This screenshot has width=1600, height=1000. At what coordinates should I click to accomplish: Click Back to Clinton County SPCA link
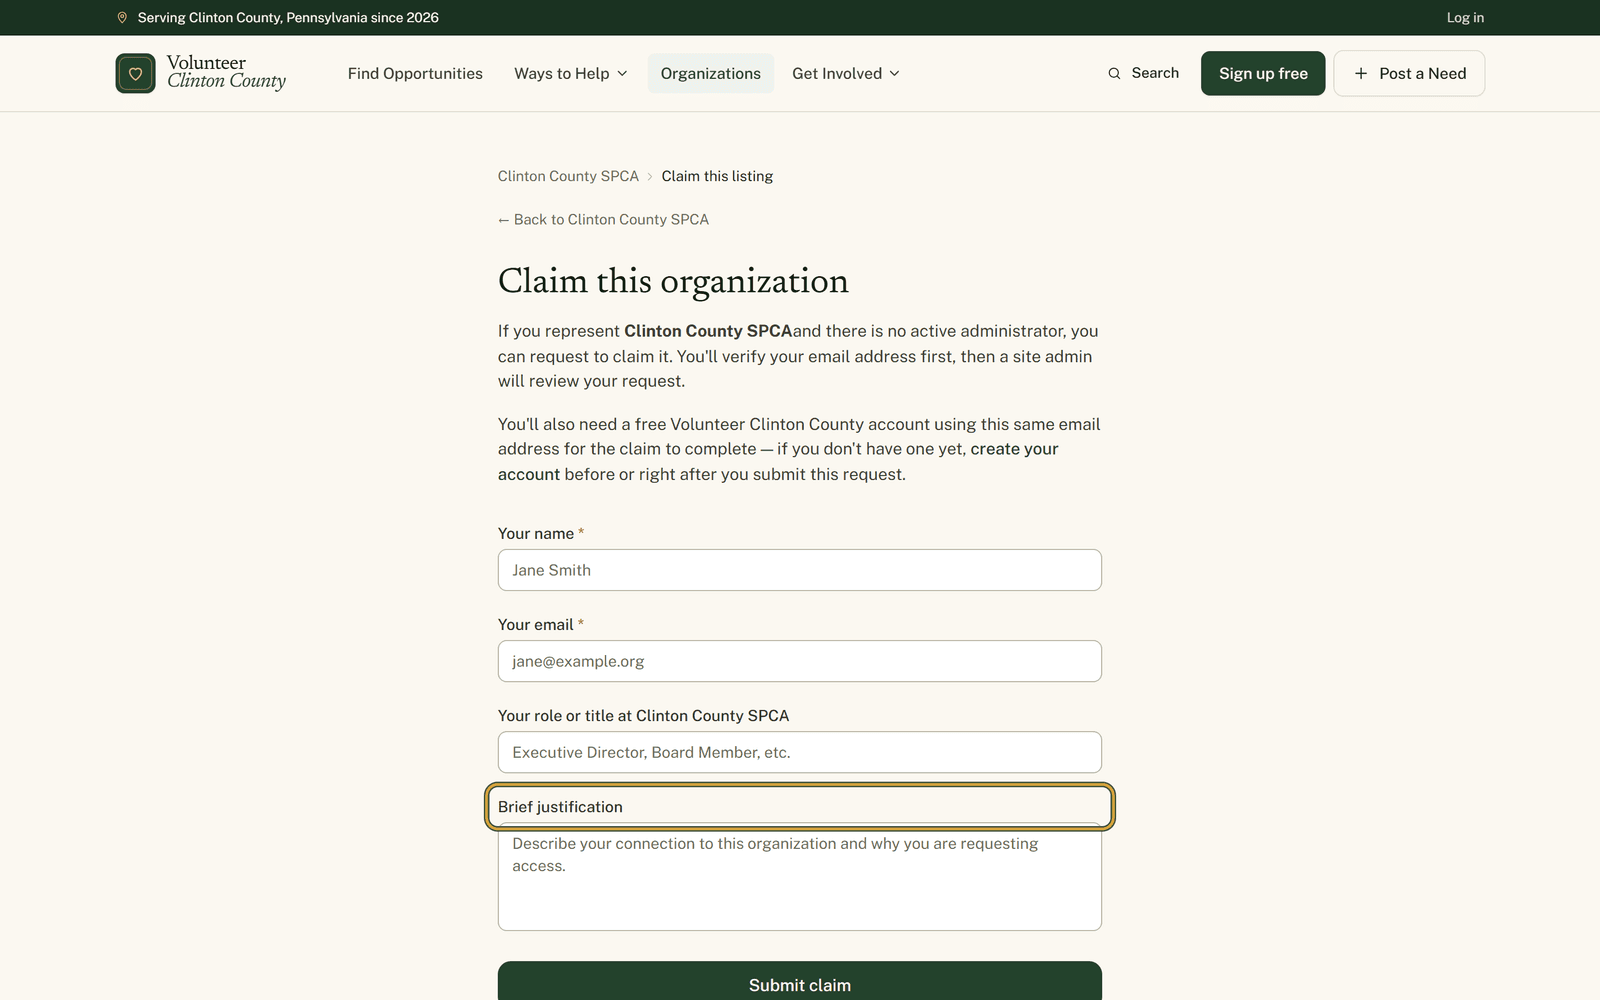tap(603, 219)
